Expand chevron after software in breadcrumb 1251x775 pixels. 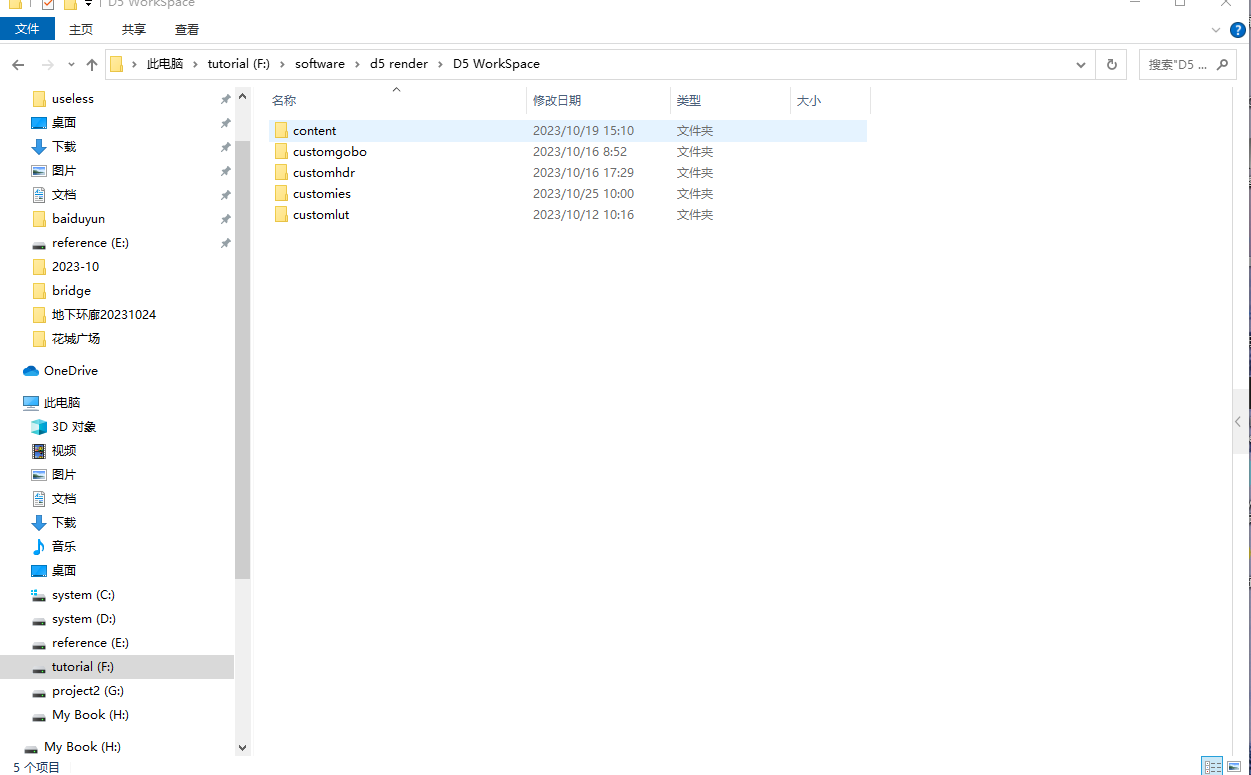(x=357, y=64)
